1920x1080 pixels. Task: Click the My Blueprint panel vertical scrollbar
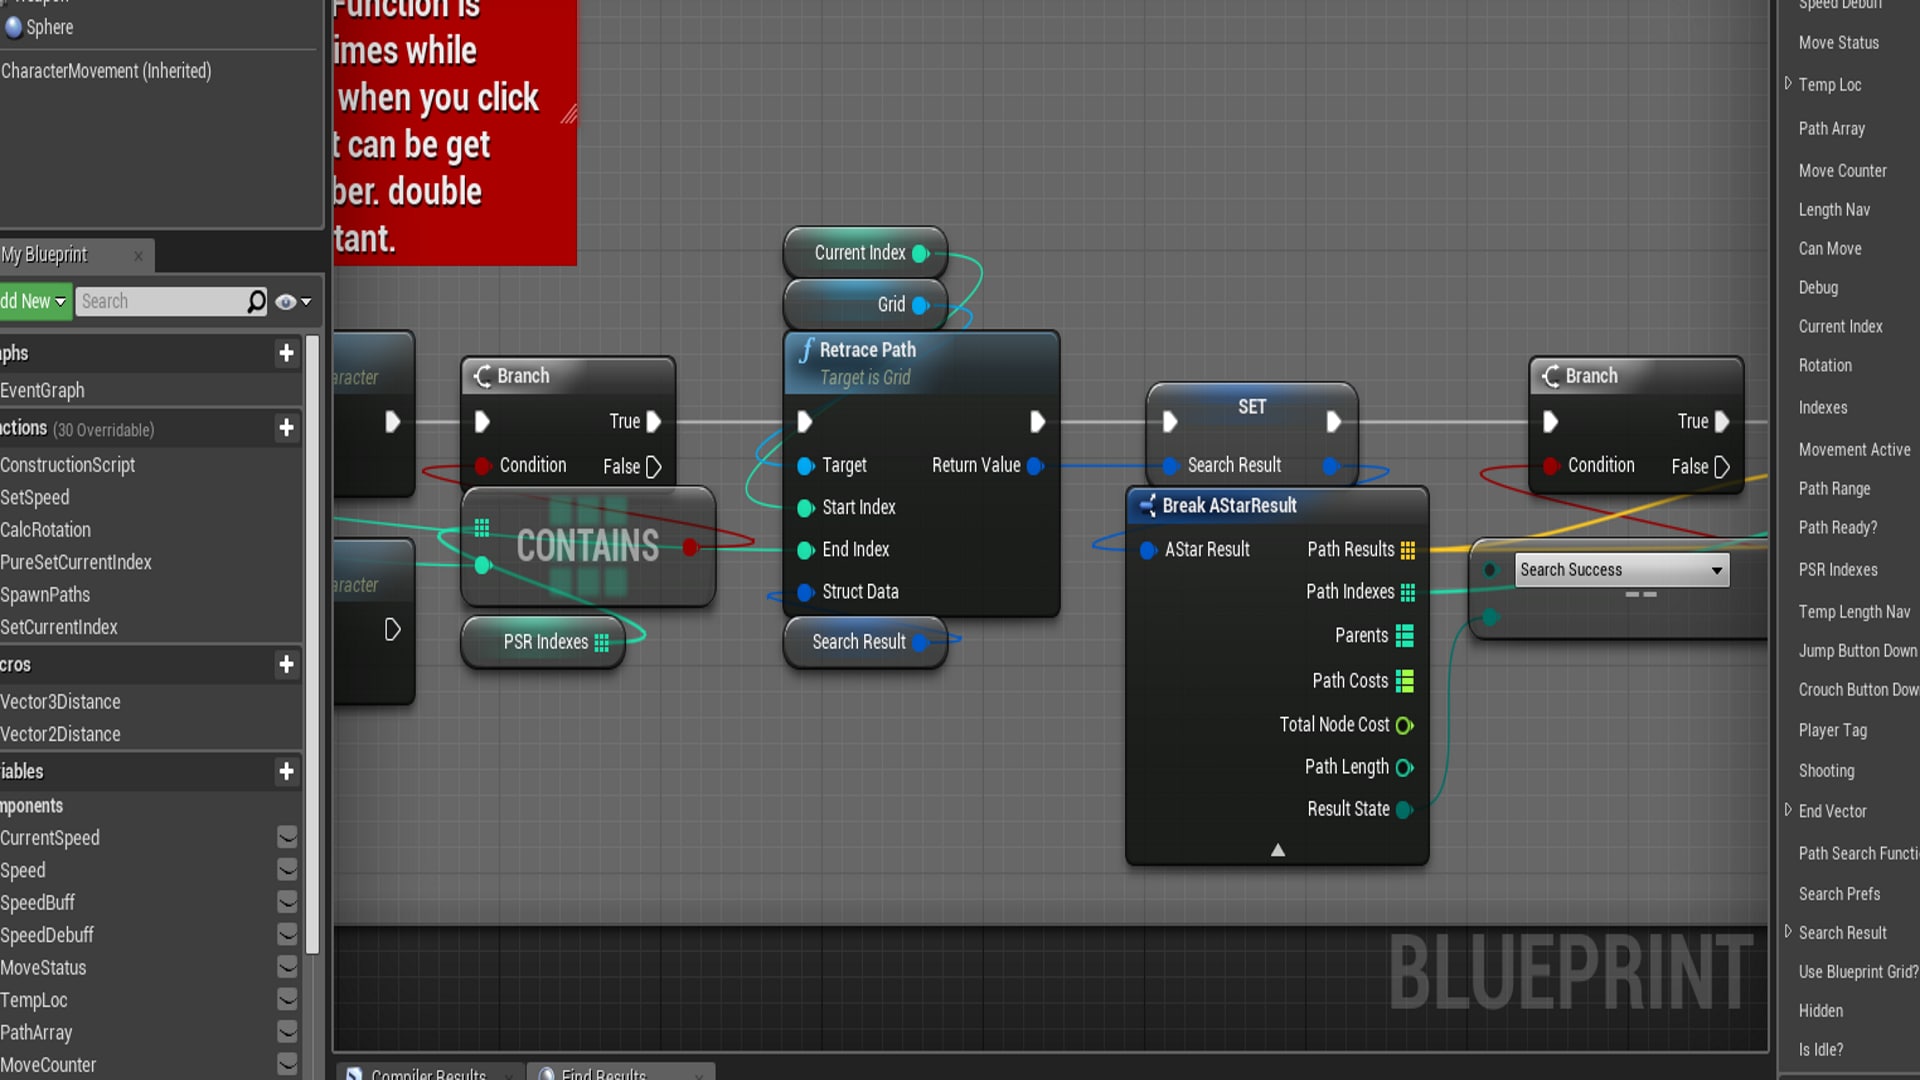point(312,640)
